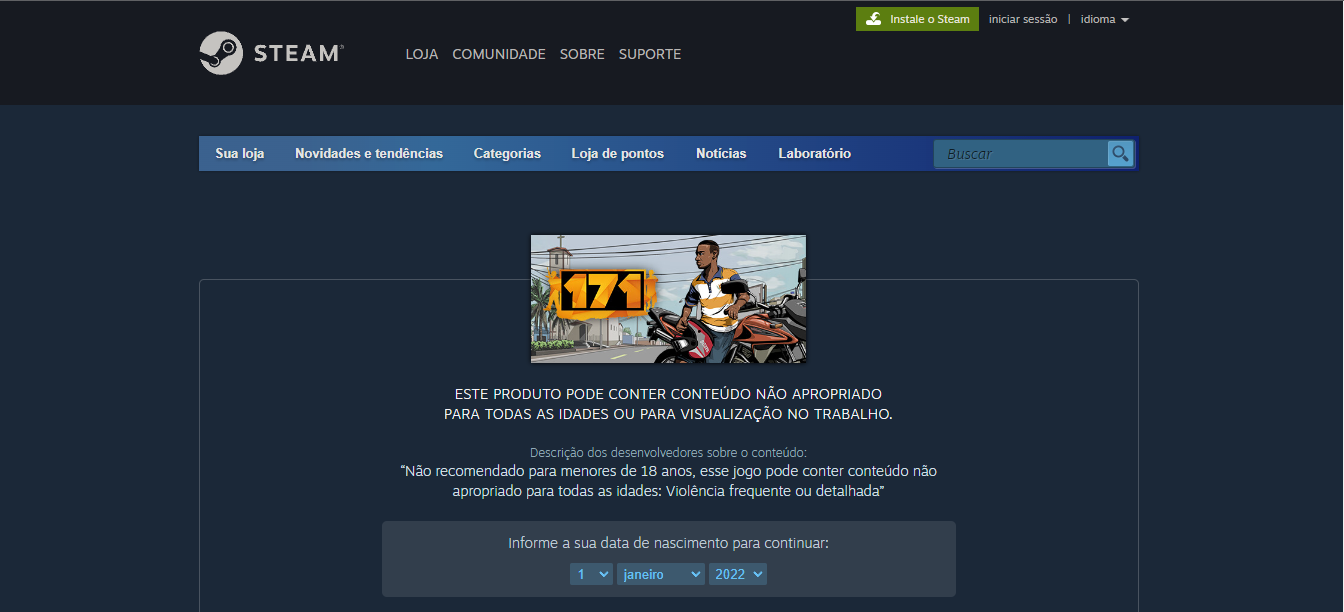
Task: Open the SUPORTE menu
Action: coord(650,54)
